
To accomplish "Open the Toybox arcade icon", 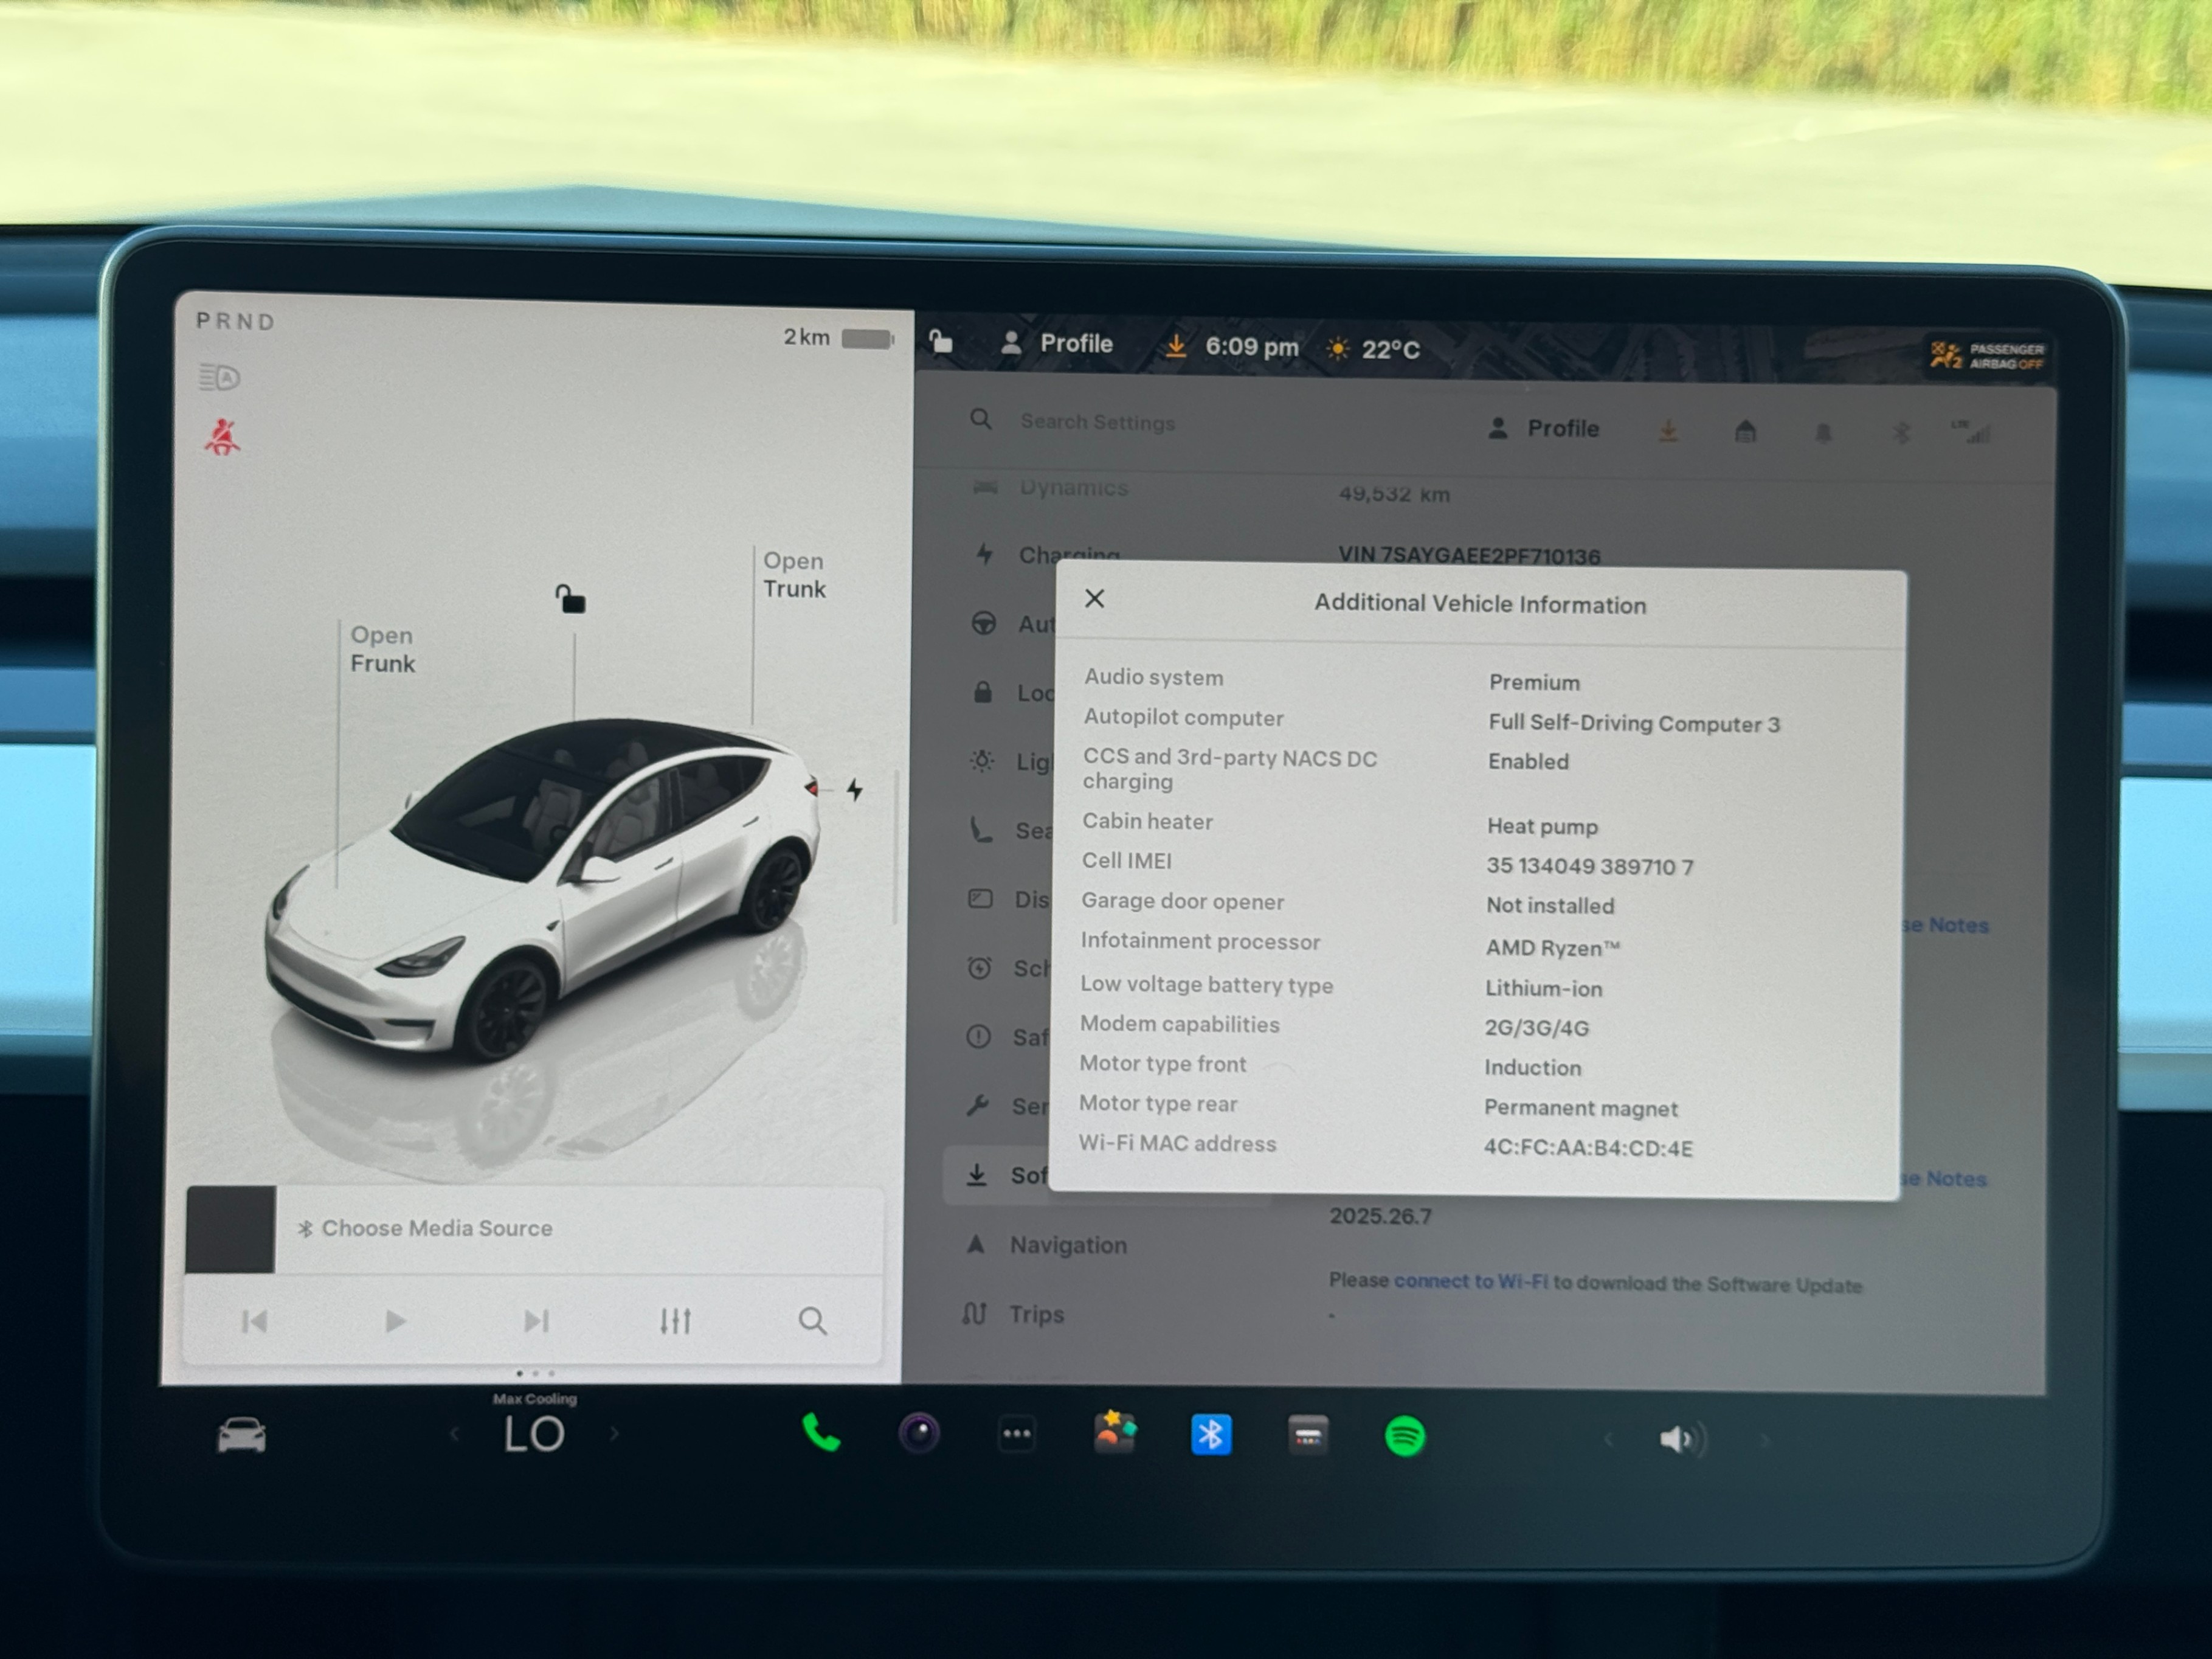I will coord(1114,1432).
